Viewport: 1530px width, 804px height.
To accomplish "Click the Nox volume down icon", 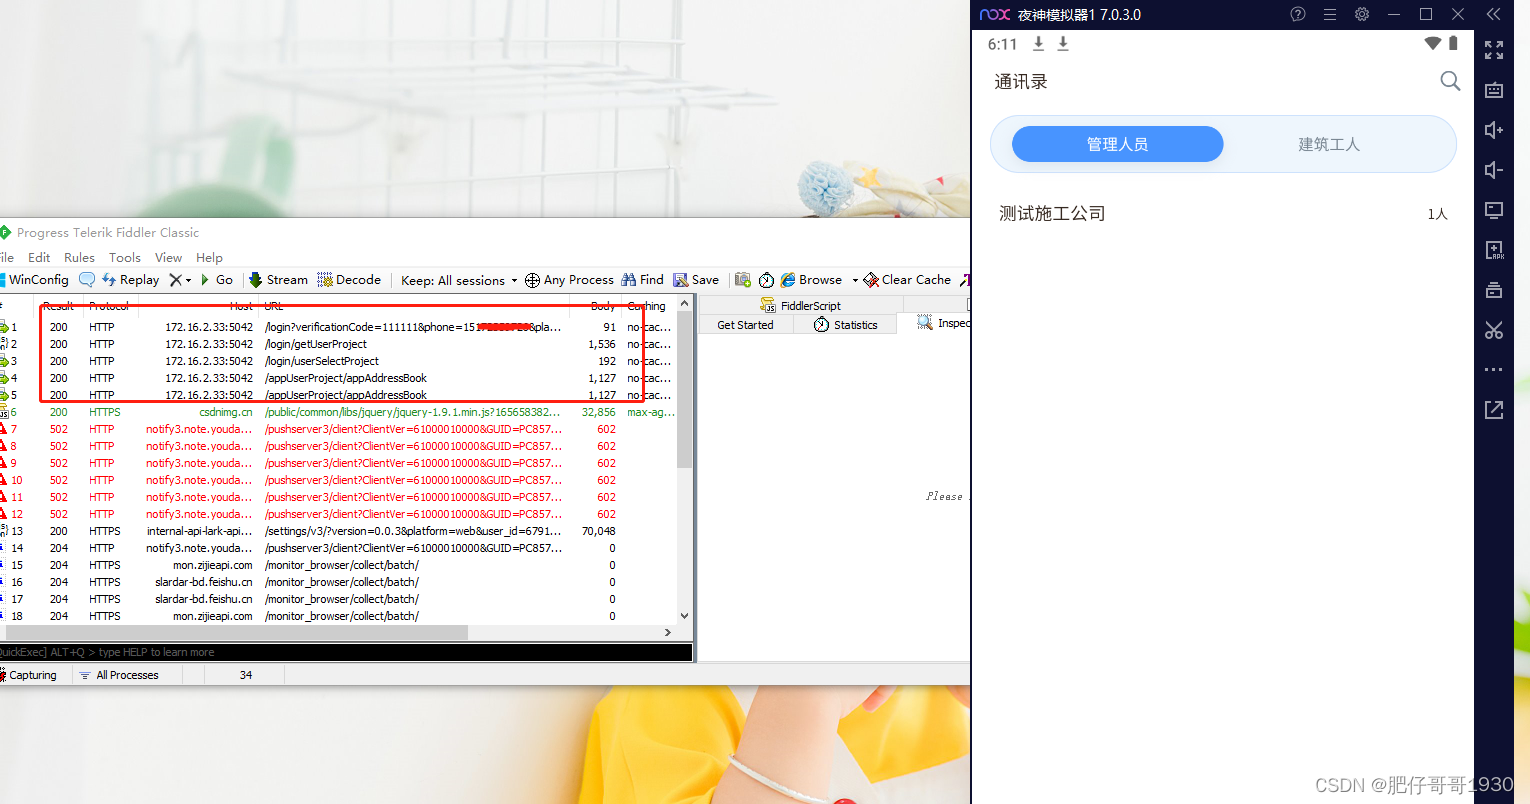I will (1494, 170).
